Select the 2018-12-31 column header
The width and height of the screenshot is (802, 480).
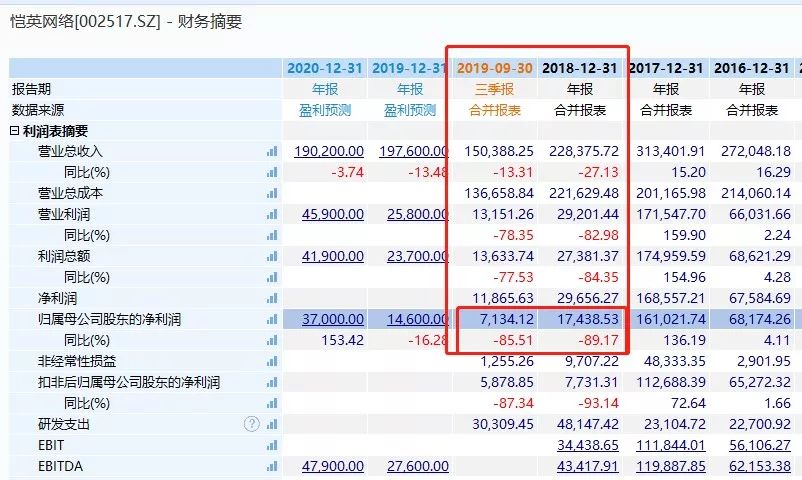pos(580,68)
